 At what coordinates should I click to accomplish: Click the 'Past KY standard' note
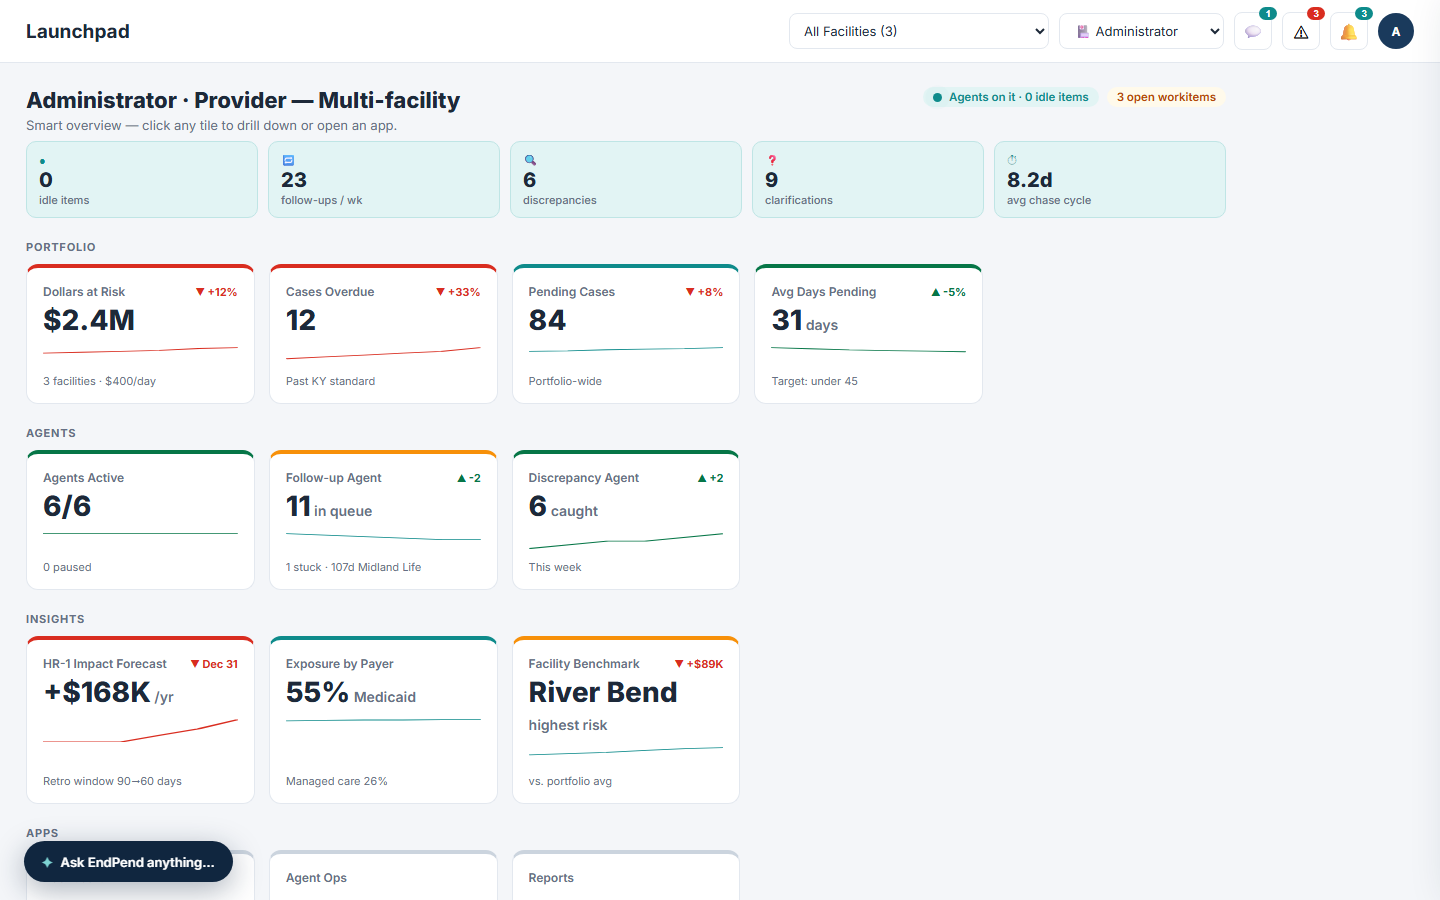point(330,381)
